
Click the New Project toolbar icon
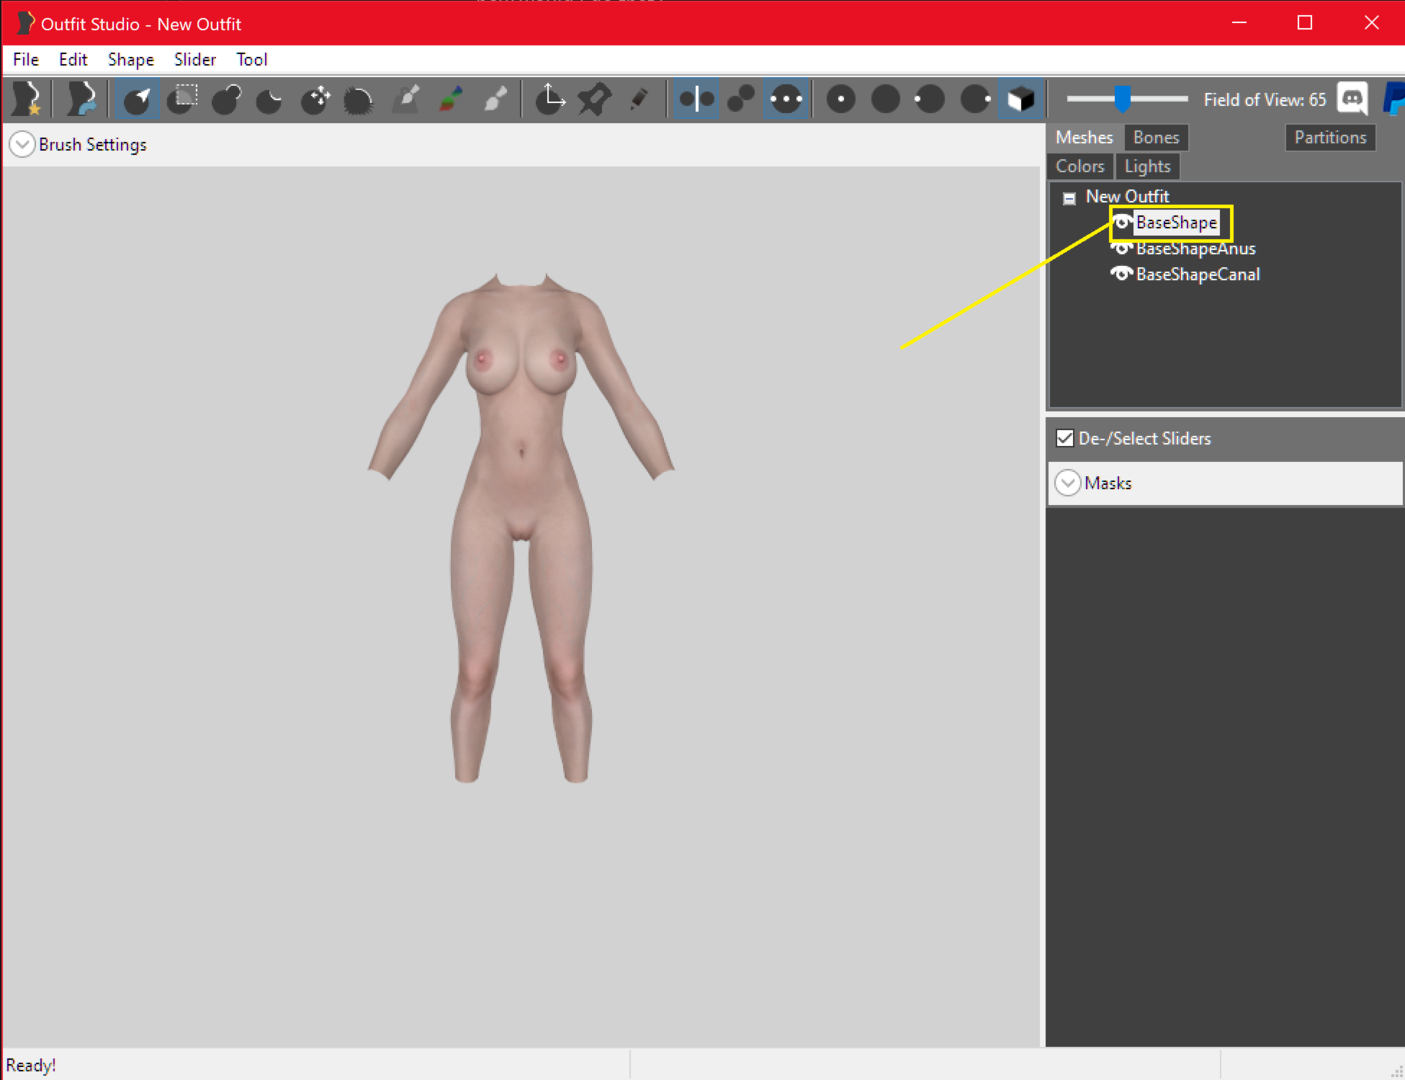pos(27,99)
